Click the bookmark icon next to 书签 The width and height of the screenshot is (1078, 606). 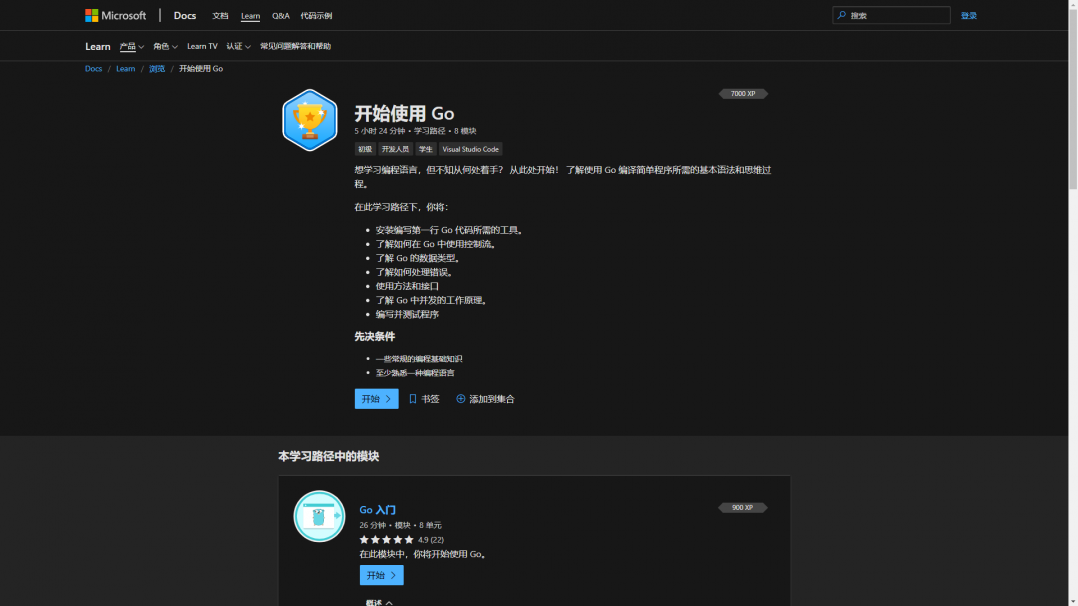tap(412, 399)
